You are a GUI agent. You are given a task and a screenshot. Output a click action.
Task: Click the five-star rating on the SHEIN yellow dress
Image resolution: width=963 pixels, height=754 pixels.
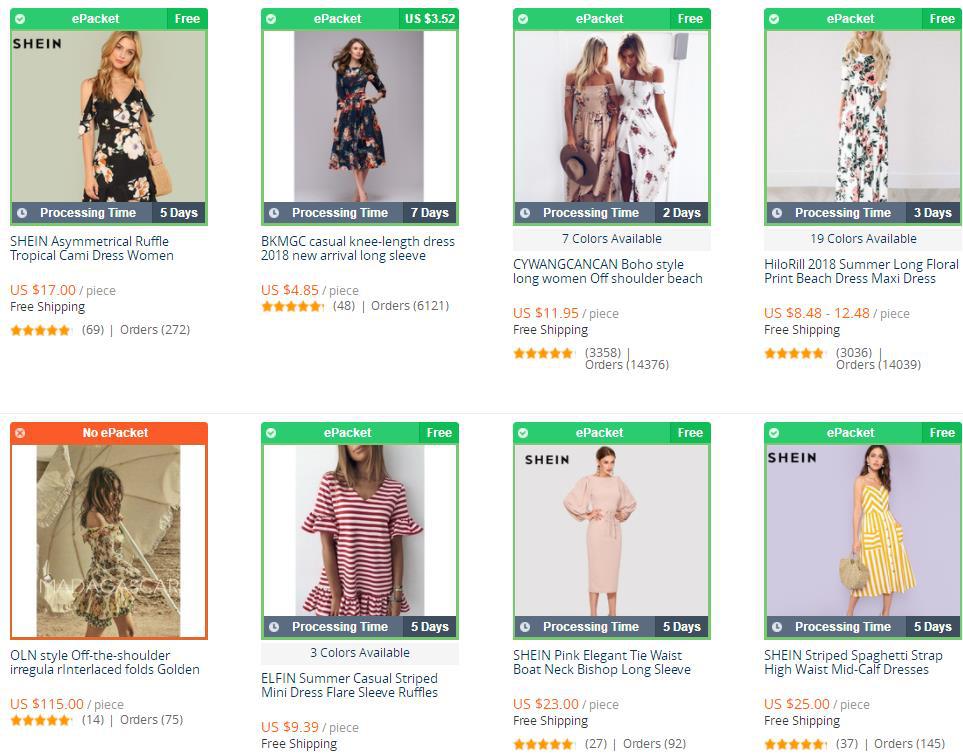[793, 744]
